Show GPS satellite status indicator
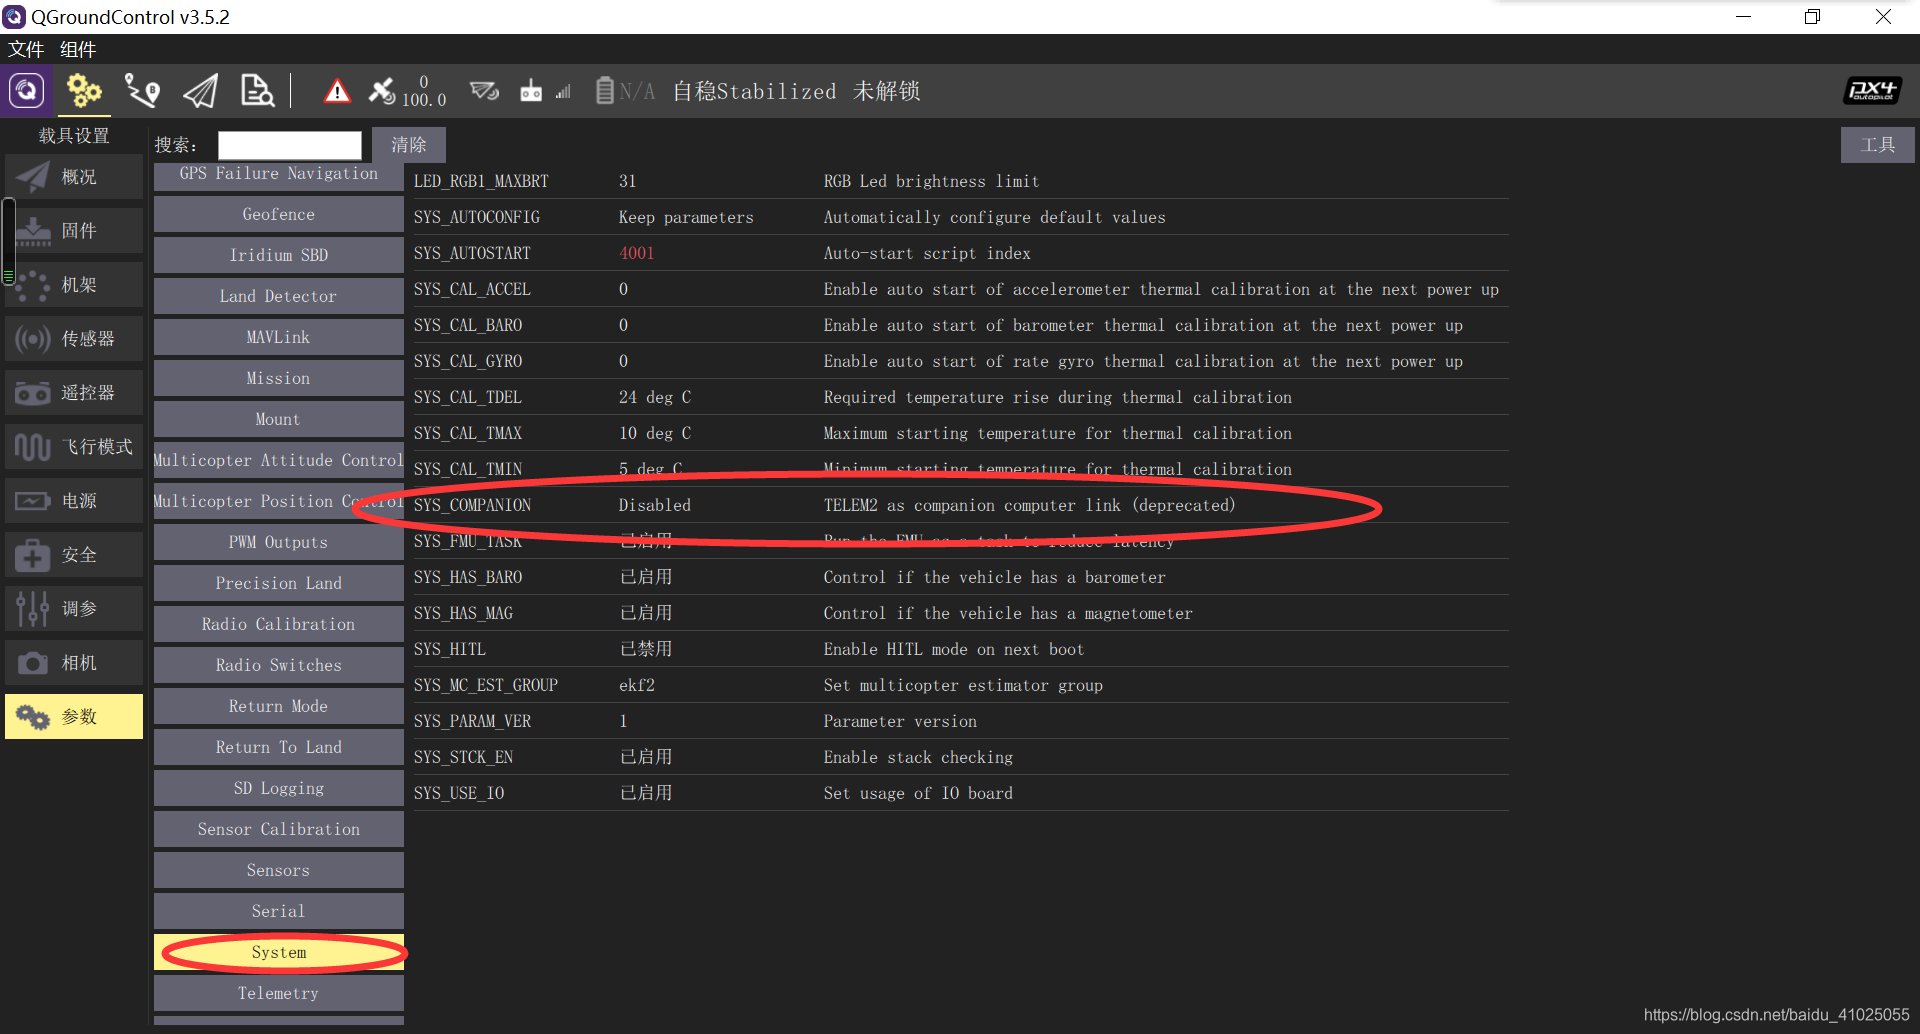This screenshot has height=1034, width=1920. (x=406, y=91)
